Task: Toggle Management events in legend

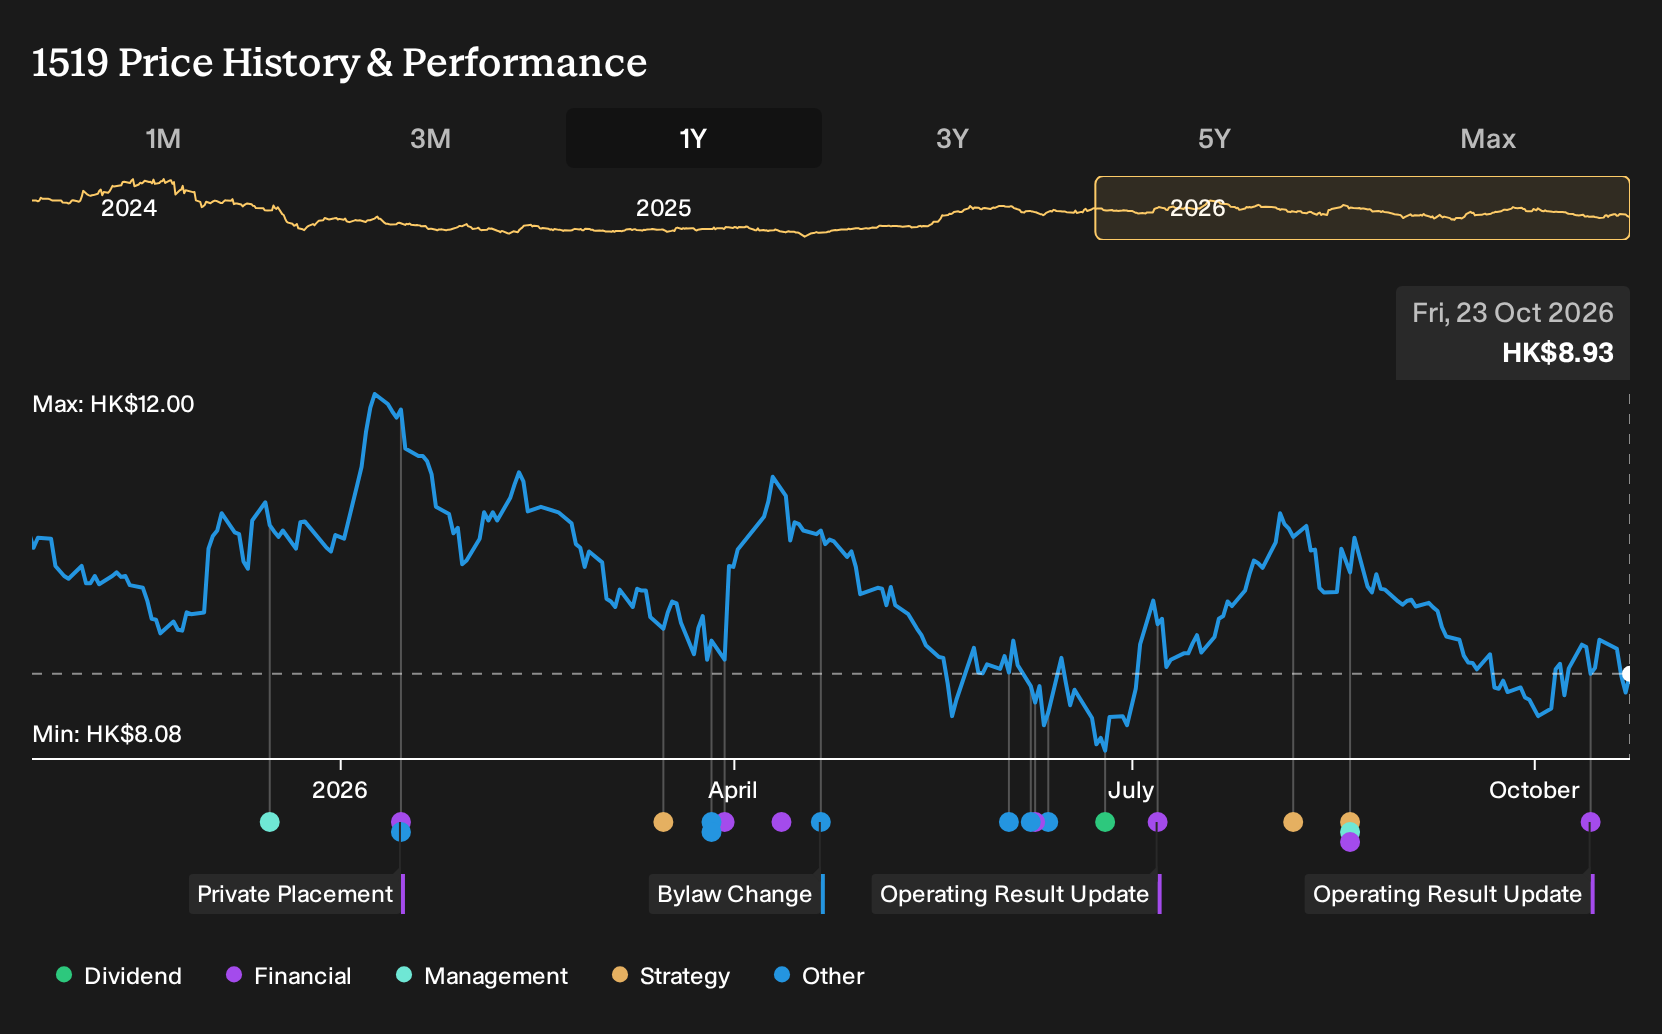Action: click(482, 976)
